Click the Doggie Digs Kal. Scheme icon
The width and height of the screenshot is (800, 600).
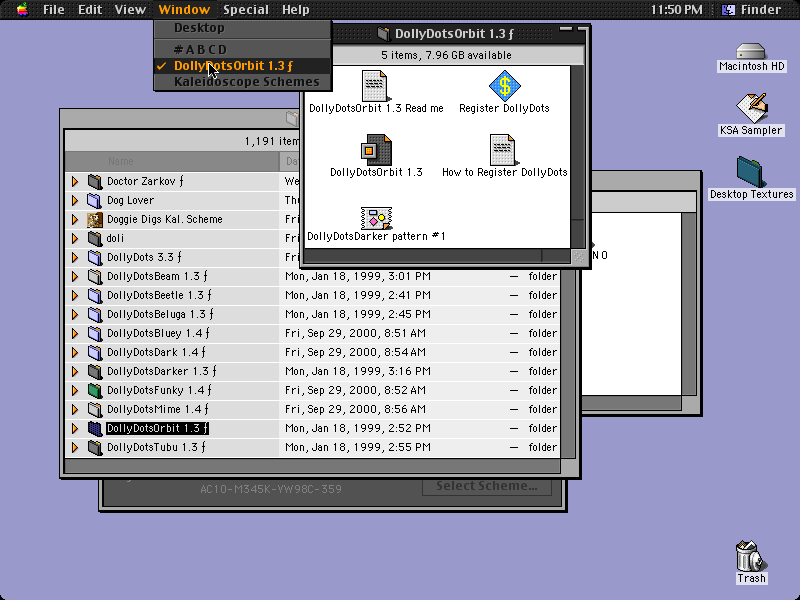pos(95,219)
